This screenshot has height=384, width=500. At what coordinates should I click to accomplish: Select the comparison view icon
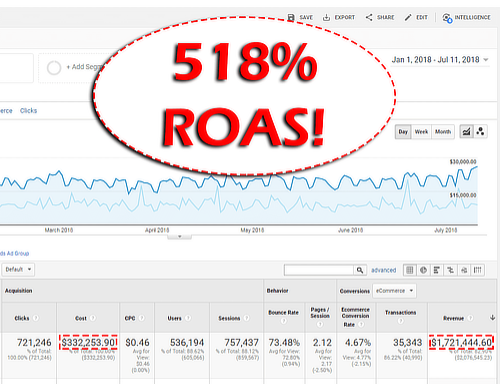coord(450,270)
